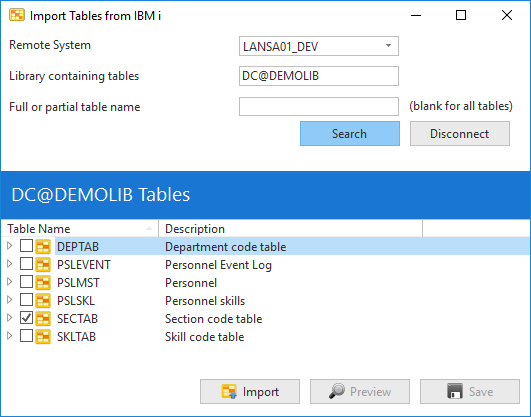Click the Search button
531x417 pixels.
tap(350, 133)
